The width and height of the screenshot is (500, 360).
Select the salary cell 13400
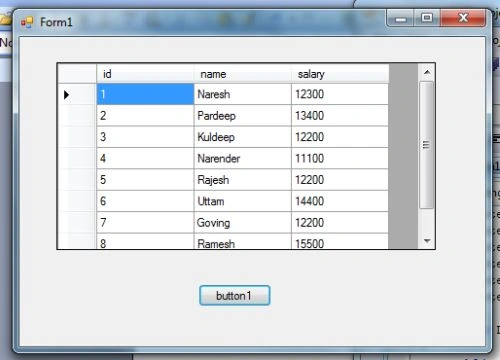coord(340,116)
